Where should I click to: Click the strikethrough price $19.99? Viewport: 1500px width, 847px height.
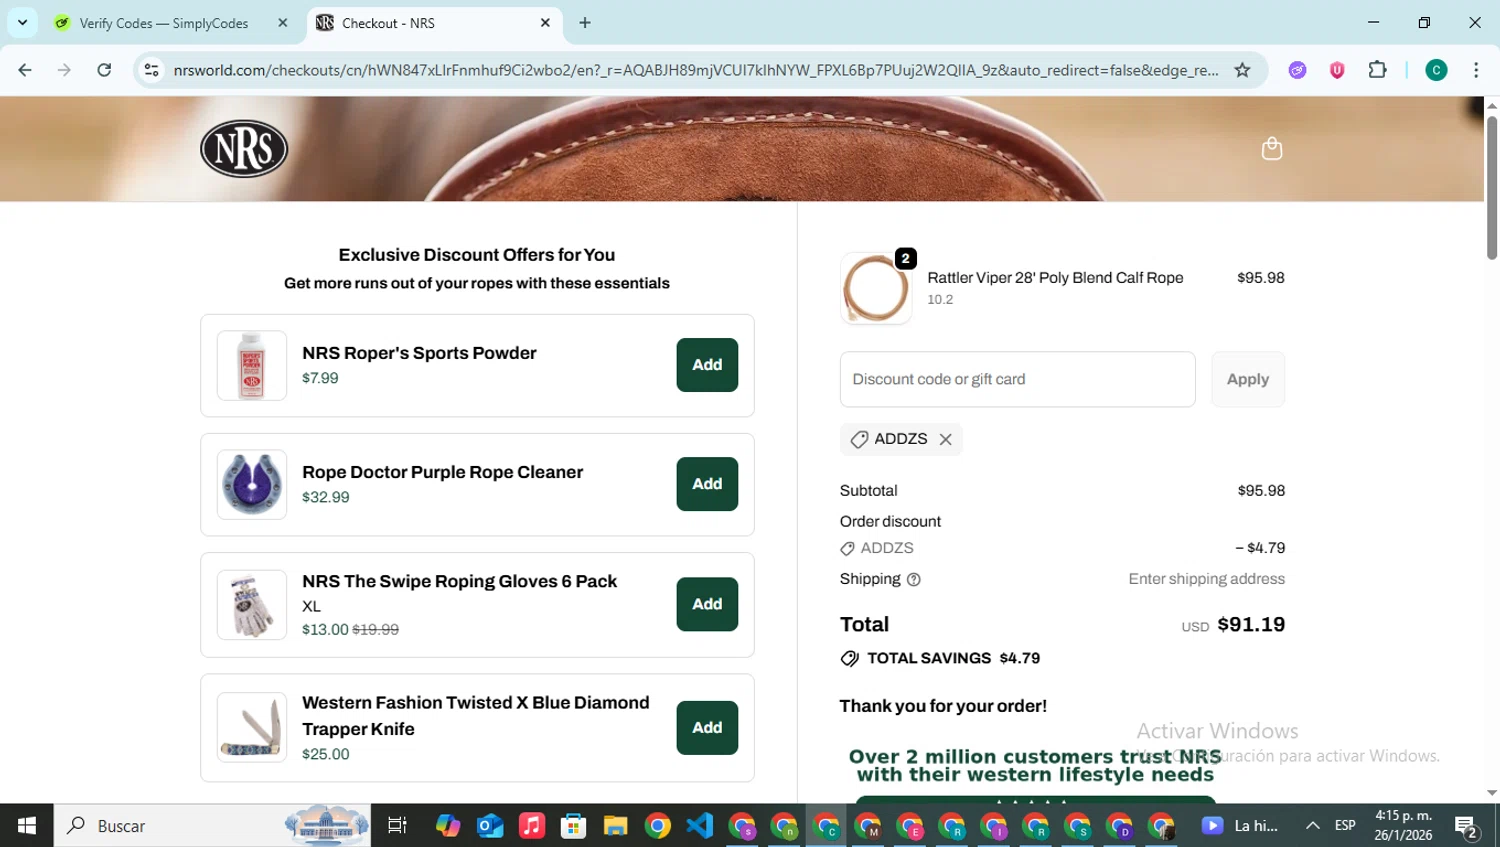[375, 630]
